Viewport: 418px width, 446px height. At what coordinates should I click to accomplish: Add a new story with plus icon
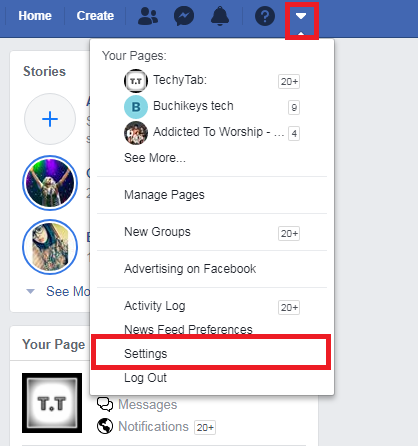pos(50,119)
